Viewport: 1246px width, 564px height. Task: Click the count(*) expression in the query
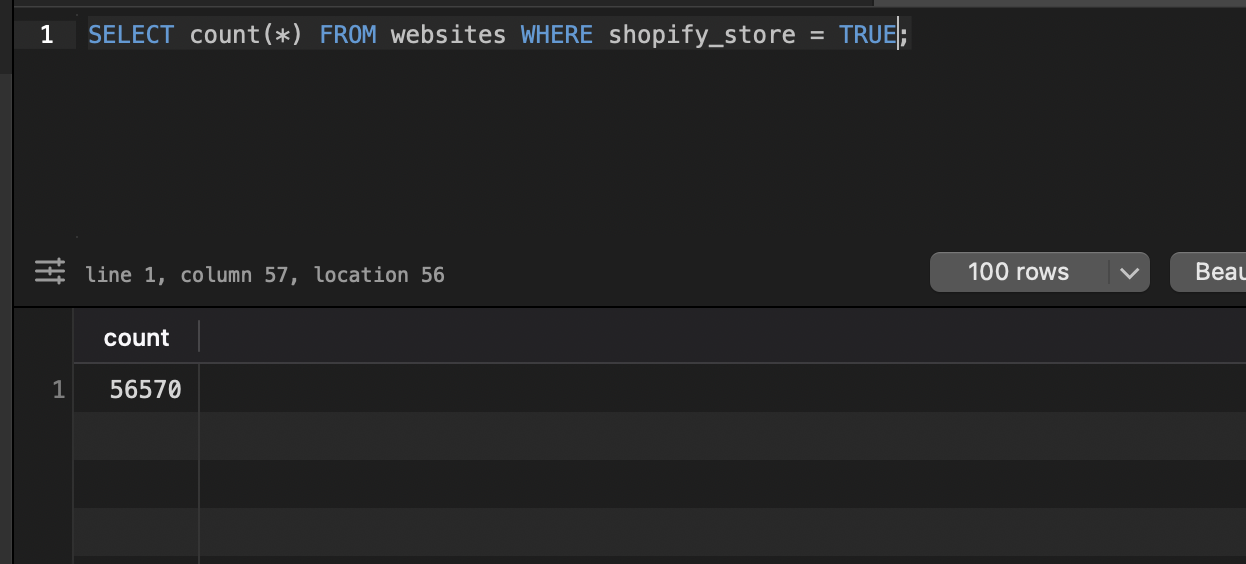pos(246,35)
